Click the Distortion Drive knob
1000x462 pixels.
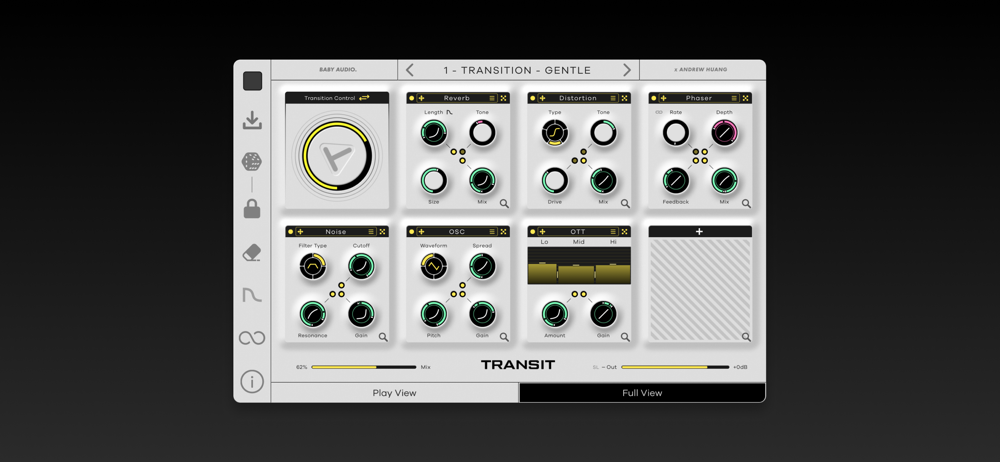click(555, 181)
